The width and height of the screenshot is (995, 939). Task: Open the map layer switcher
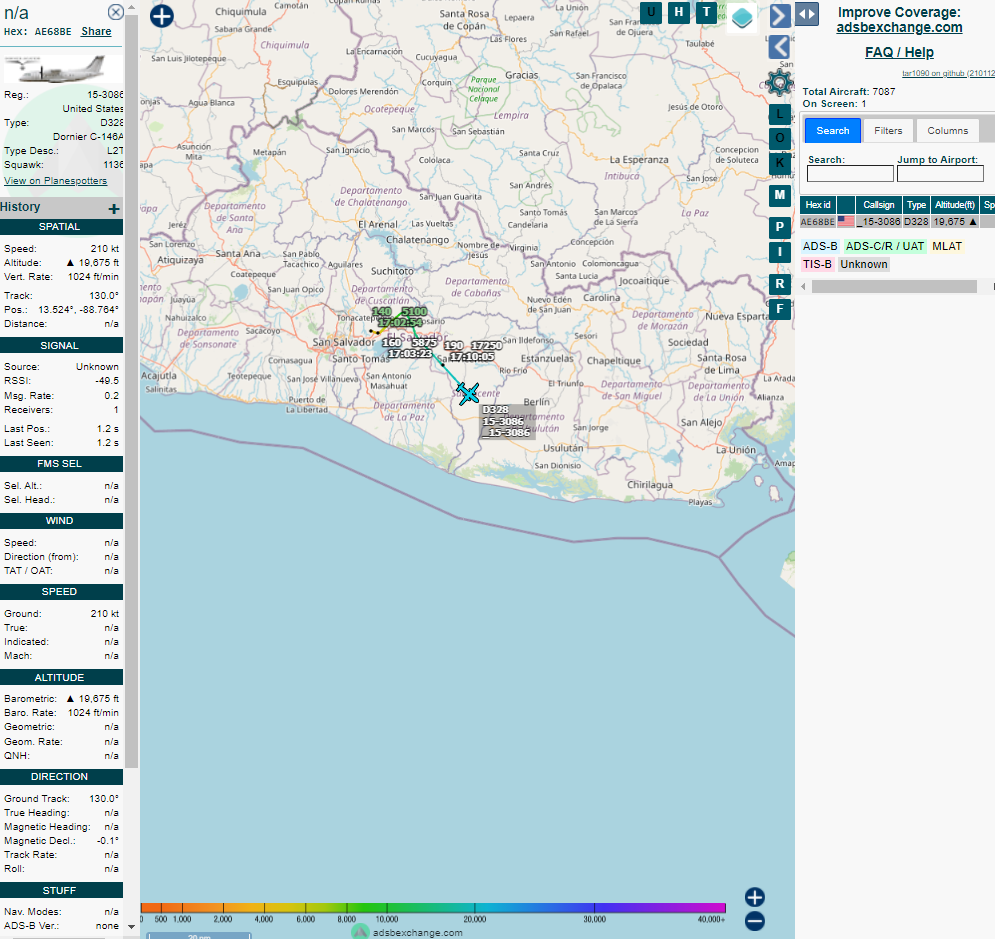click(x=742, y=18)
